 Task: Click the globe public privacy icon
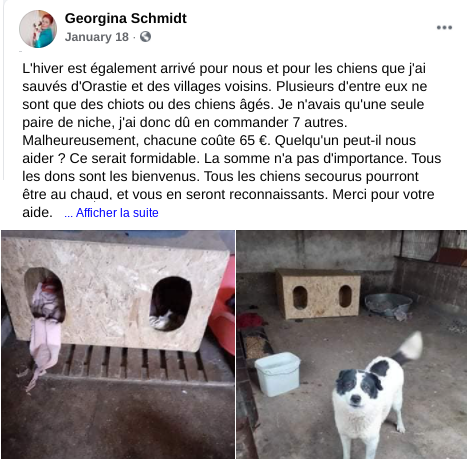pyautogui.click(x=145, y=36)
